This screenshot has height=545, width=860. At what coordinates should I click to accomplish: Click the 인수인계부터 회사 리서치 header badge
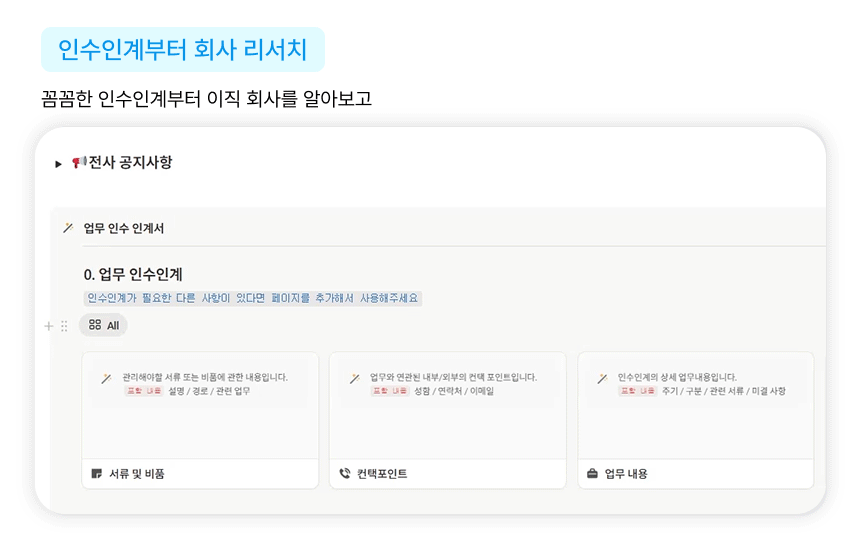coord(183,49)
